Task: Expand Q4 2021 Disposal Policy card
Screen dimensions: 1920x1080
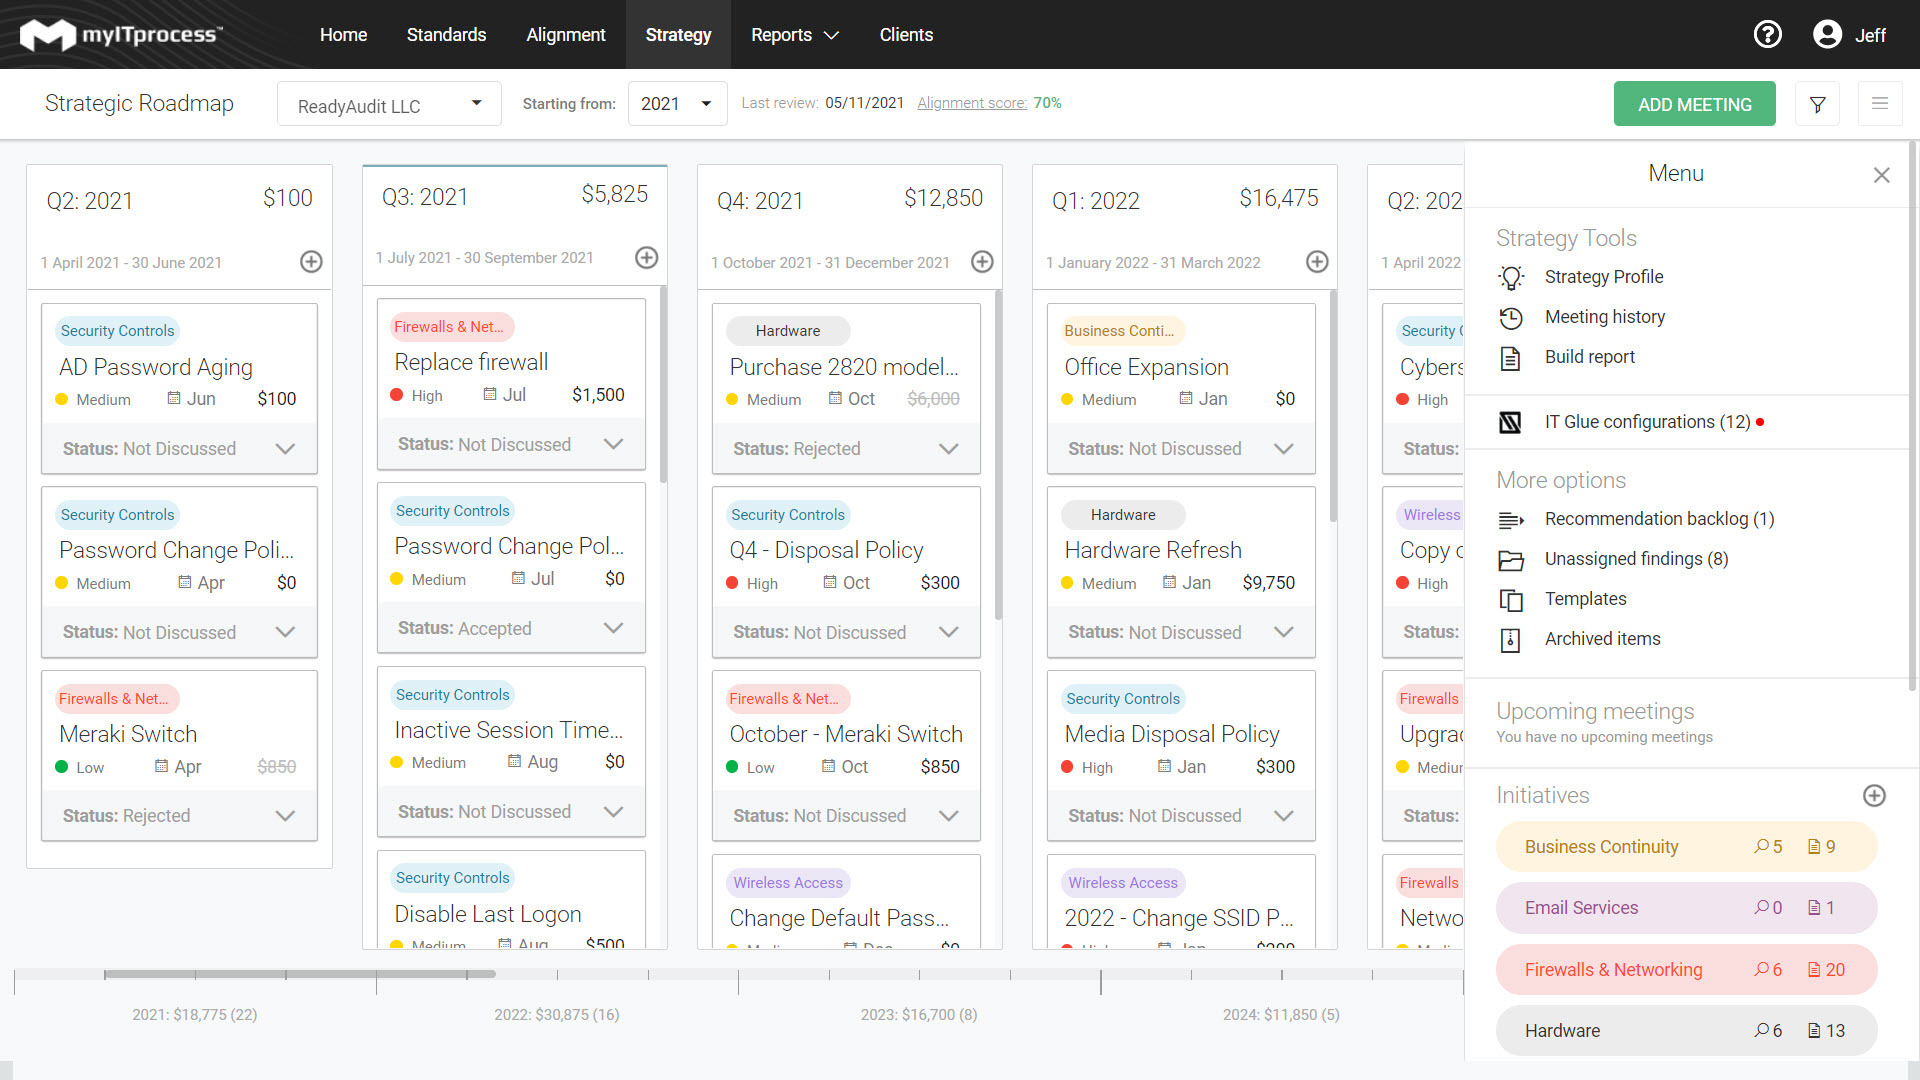Action: click(949, 630)
